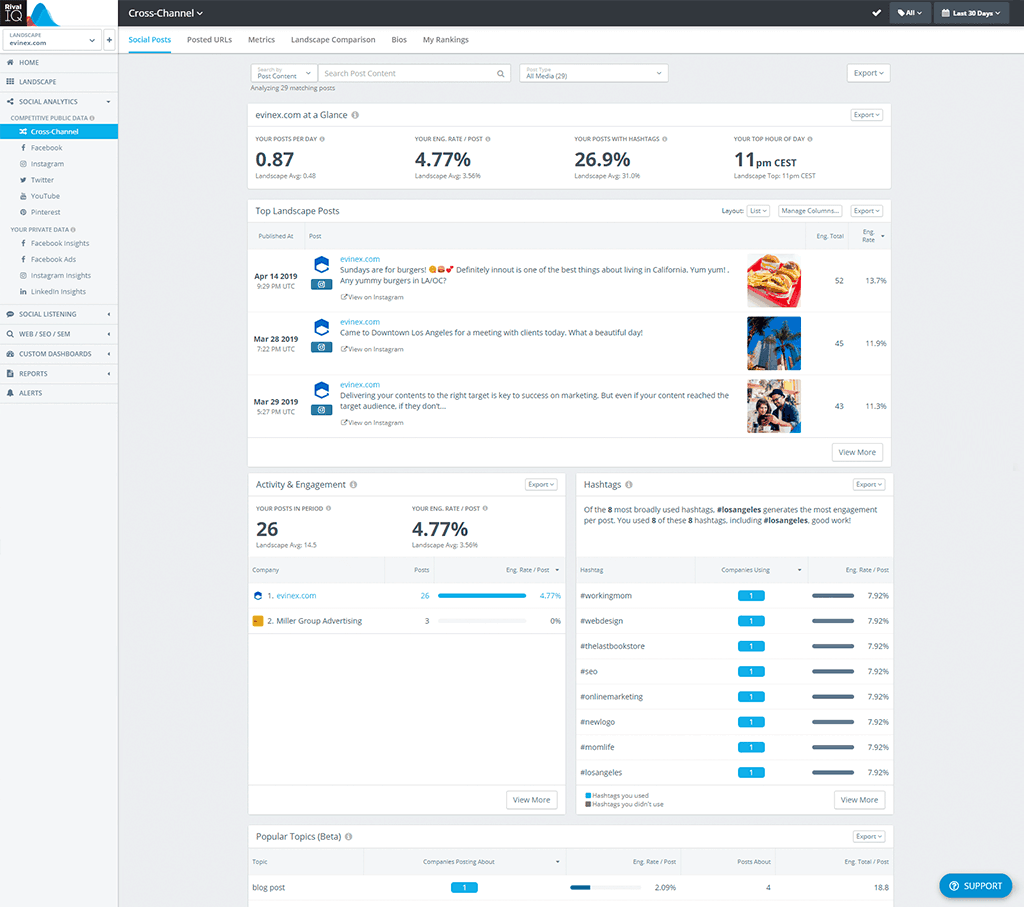
Task: Click the evinex logo on the Mar 28 post
Action: point(321,326)
